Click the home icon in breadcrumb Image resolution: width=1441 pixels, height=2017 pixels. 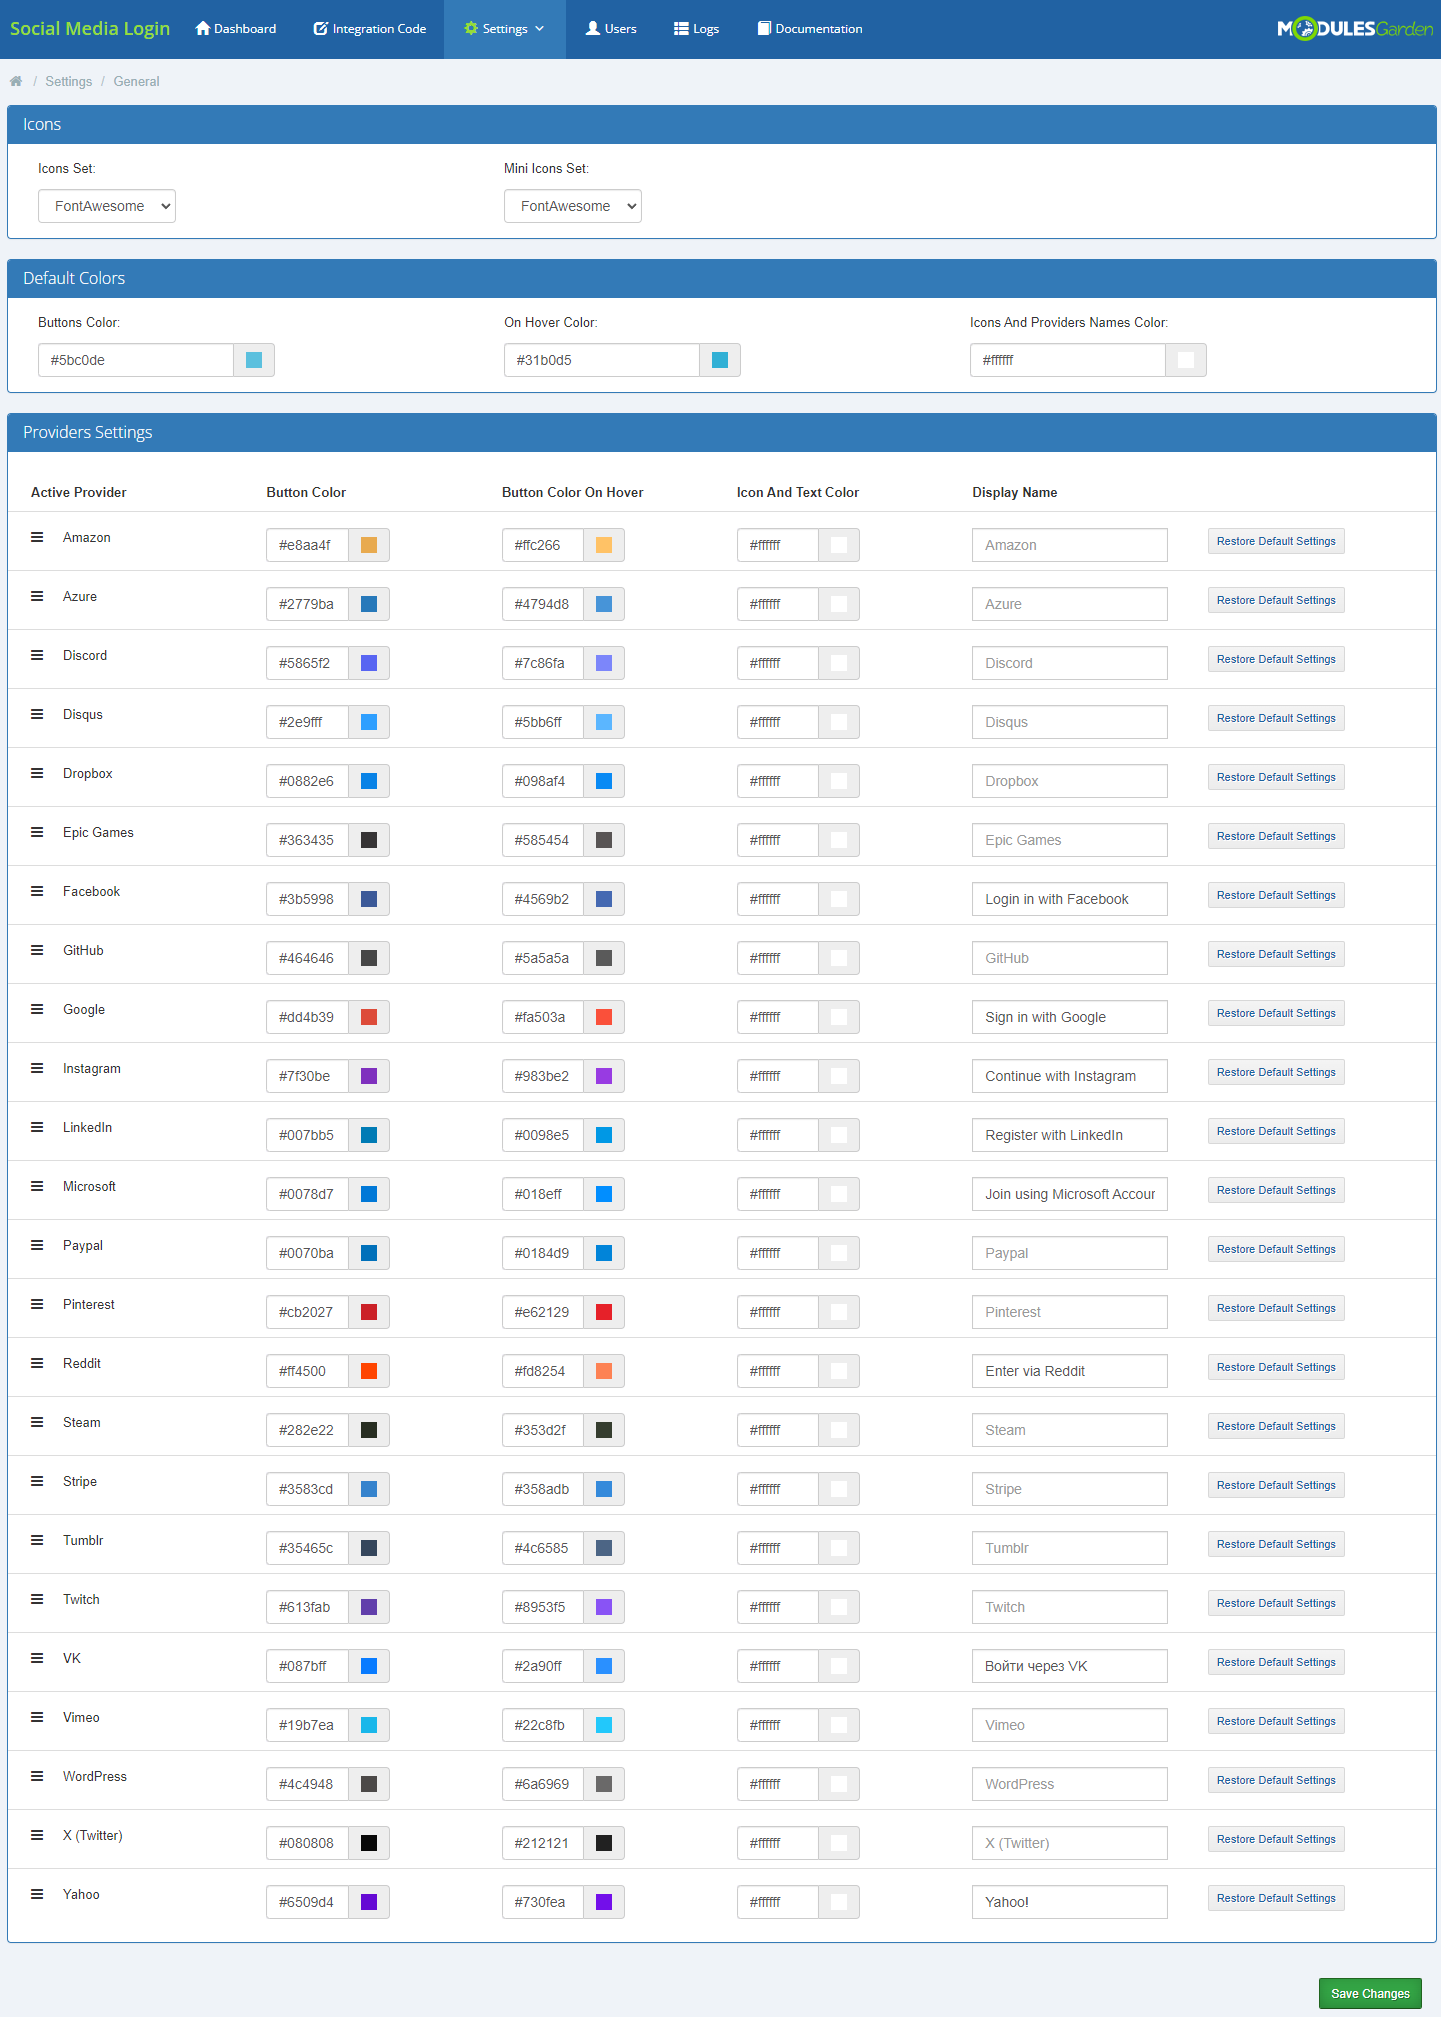[16, 82]
